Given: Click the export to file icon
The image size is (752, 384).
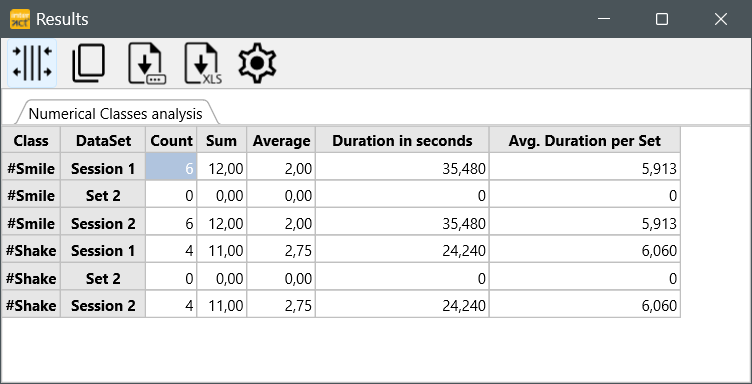Looking at the screenshot, I should pyautogui.click(x=147, y=63).
